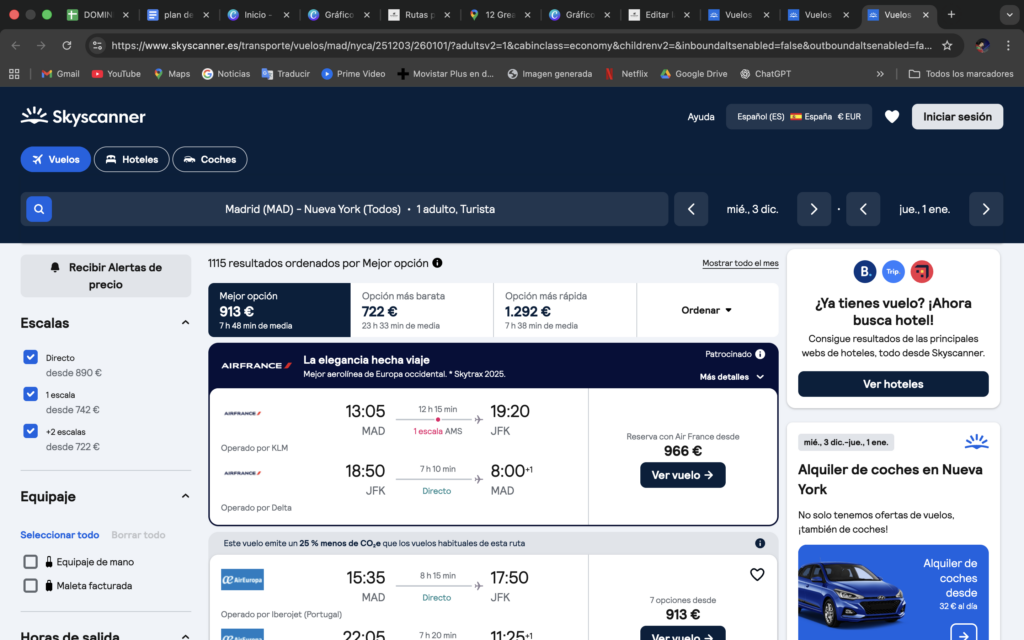
Task: Click the CO₂ emissions info icon
Action: [760, 543]
